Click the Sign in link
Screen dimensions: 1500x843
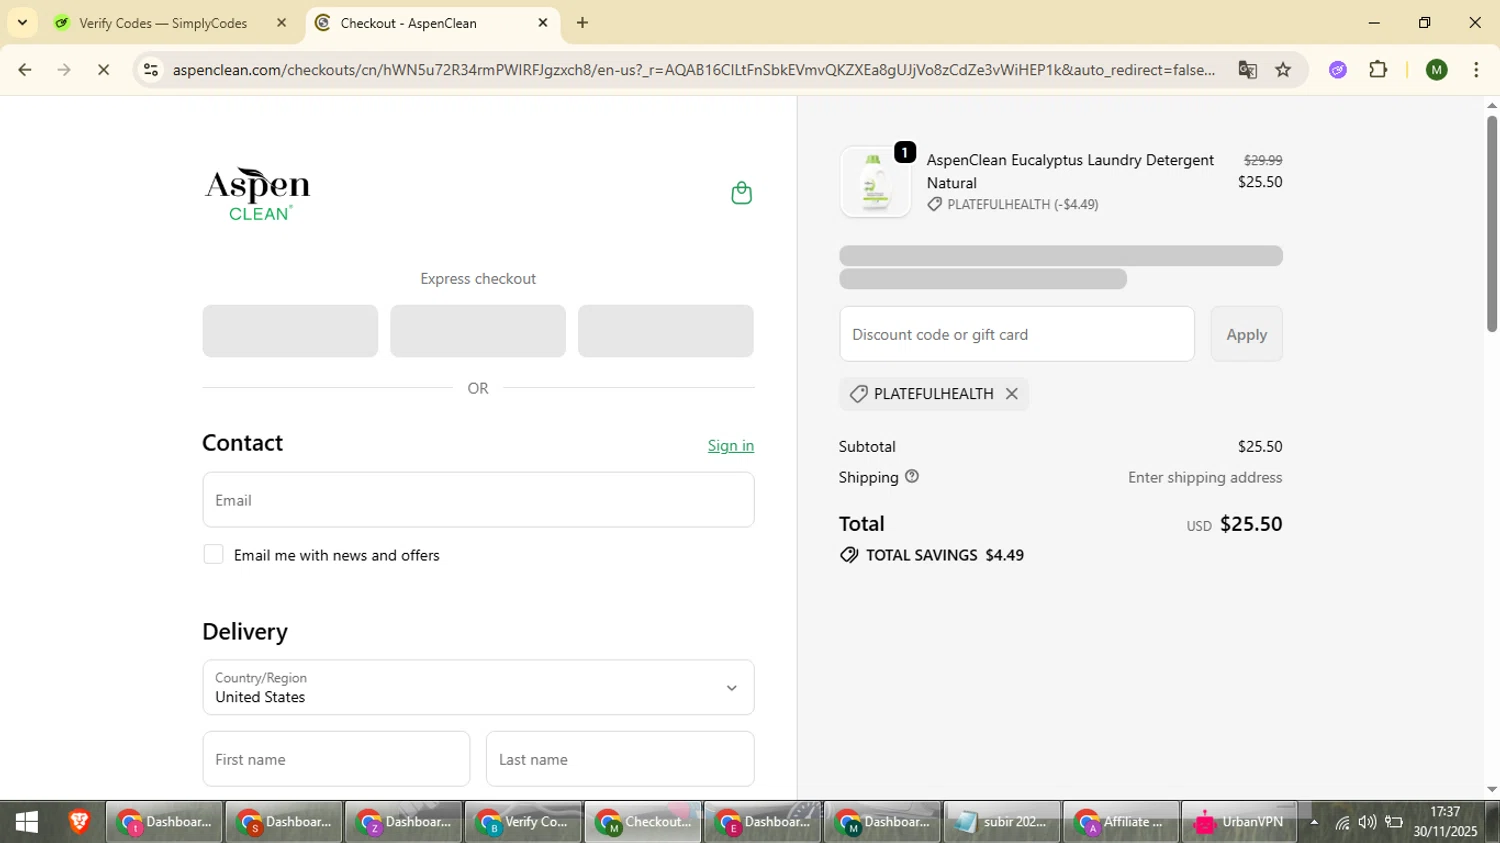tap(731, 446)
